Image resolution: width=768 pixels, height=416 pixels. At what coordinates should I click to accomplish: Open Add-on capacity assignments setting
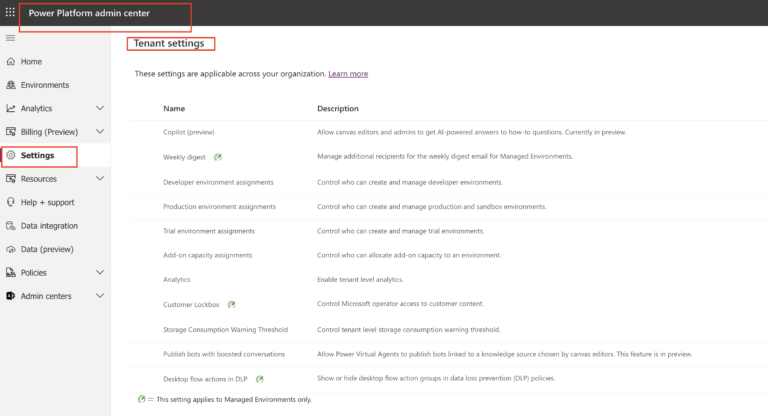(x=208, y=255)
